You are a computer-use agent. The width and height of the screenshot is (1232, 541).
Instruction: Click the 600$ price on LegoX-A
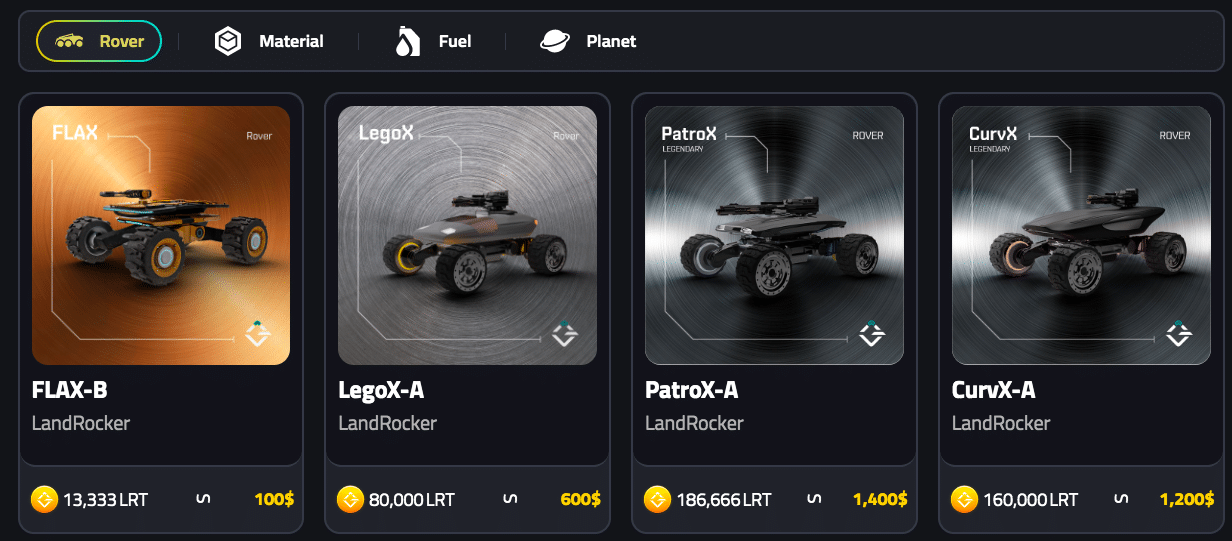click(581, 499)
